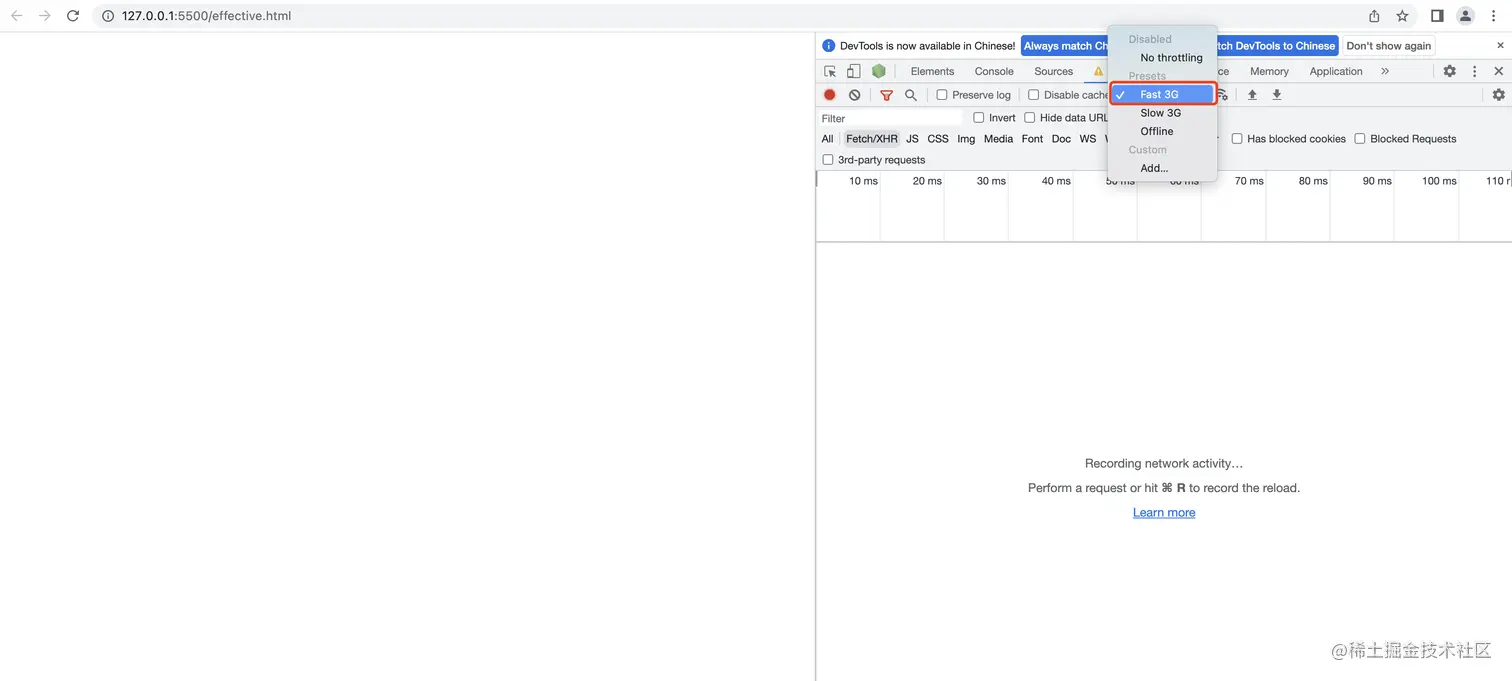Bookmark this page with the star

pos(1402,16)
